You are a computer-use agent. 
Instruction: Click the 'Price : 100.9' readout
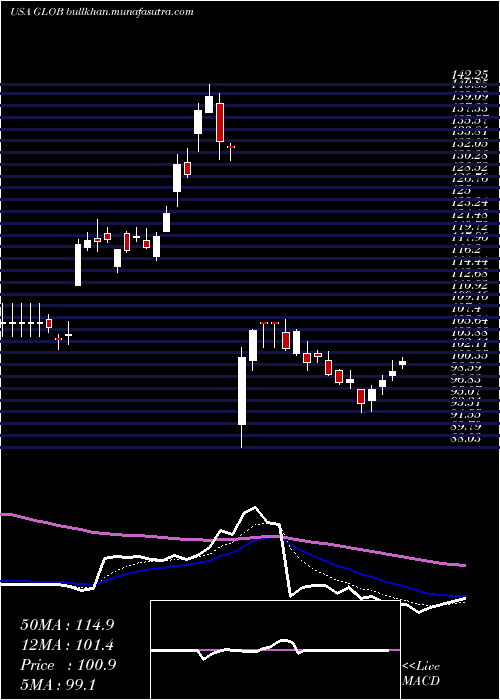[x=68, y=665]
